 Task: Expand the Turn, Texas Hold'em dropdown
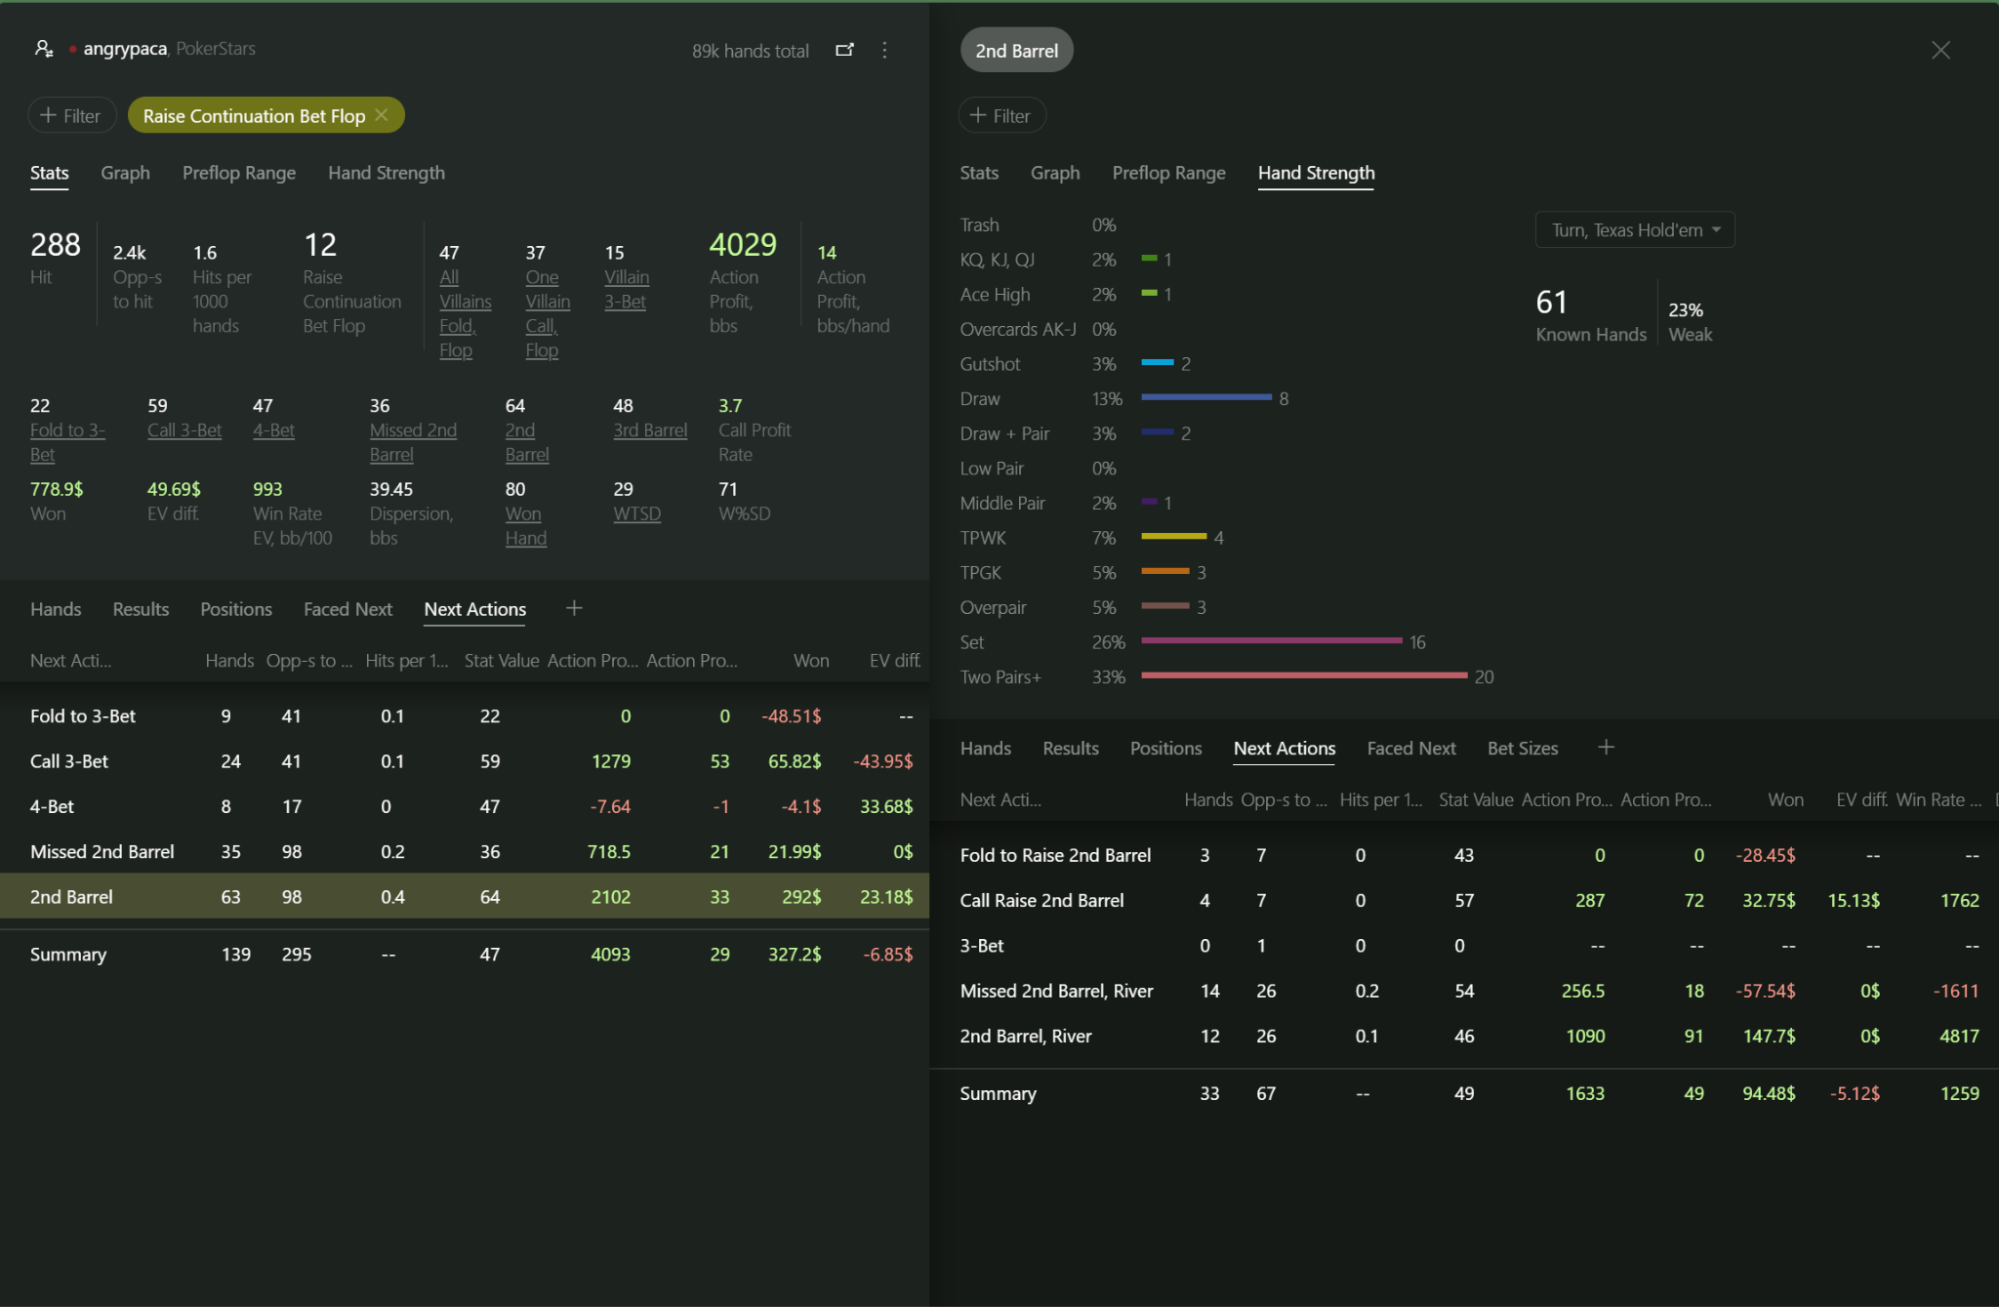coord(1634,230)
